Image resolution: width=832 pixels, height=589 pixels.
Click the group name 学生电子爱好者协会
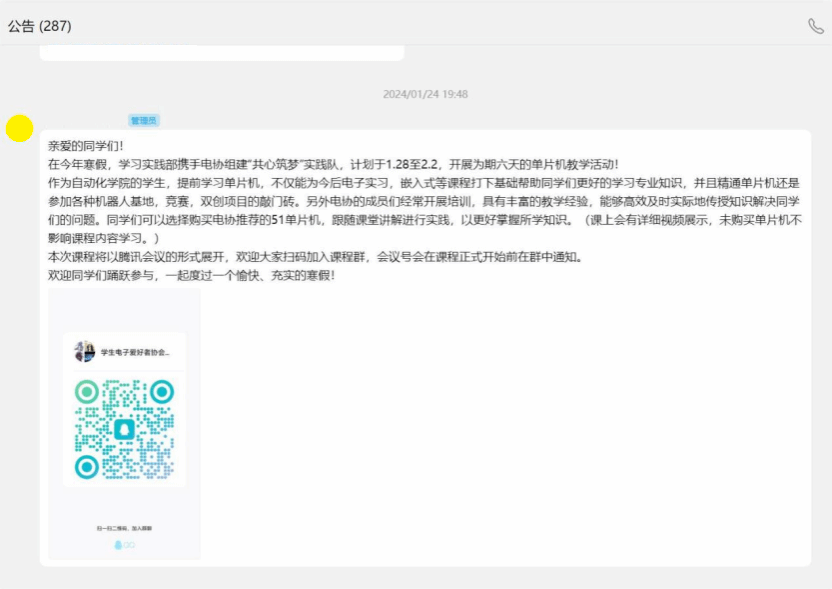[135, 352]
